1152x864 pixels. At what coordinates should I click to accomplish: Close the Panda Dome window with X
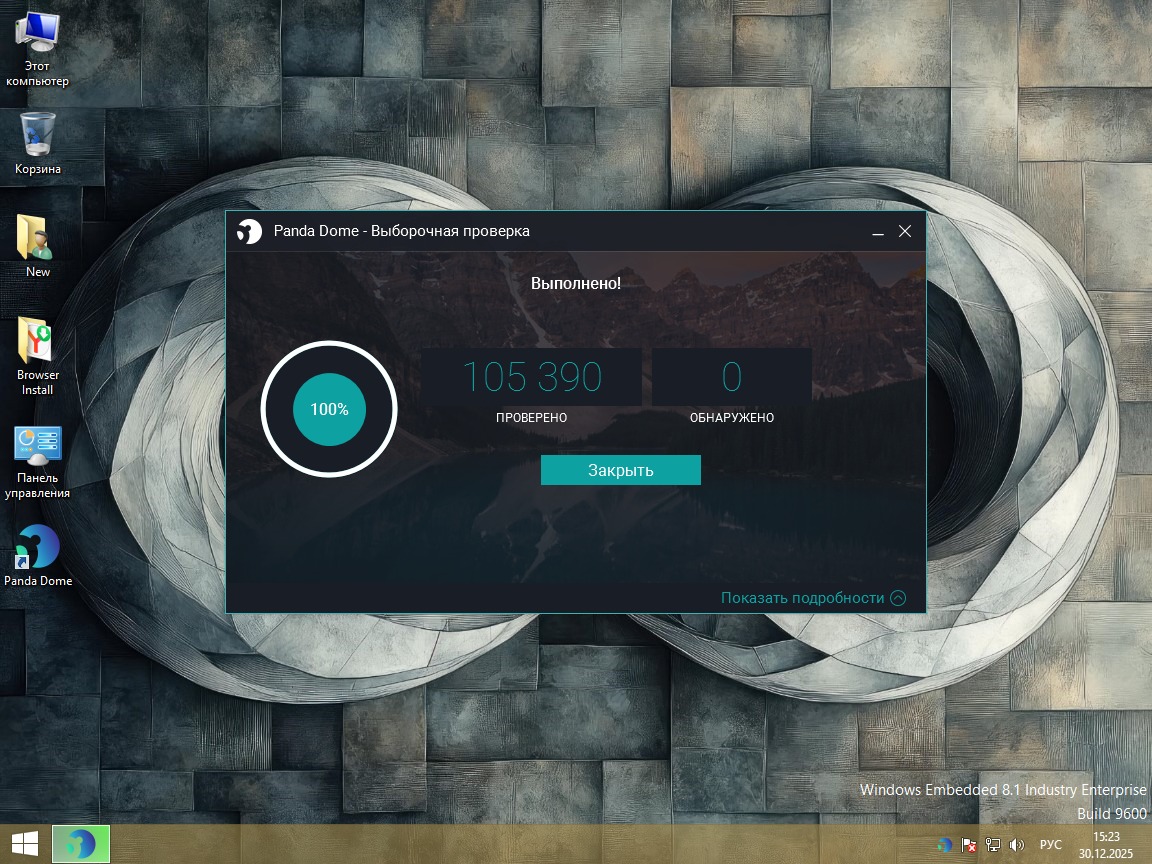click(905, 232)
